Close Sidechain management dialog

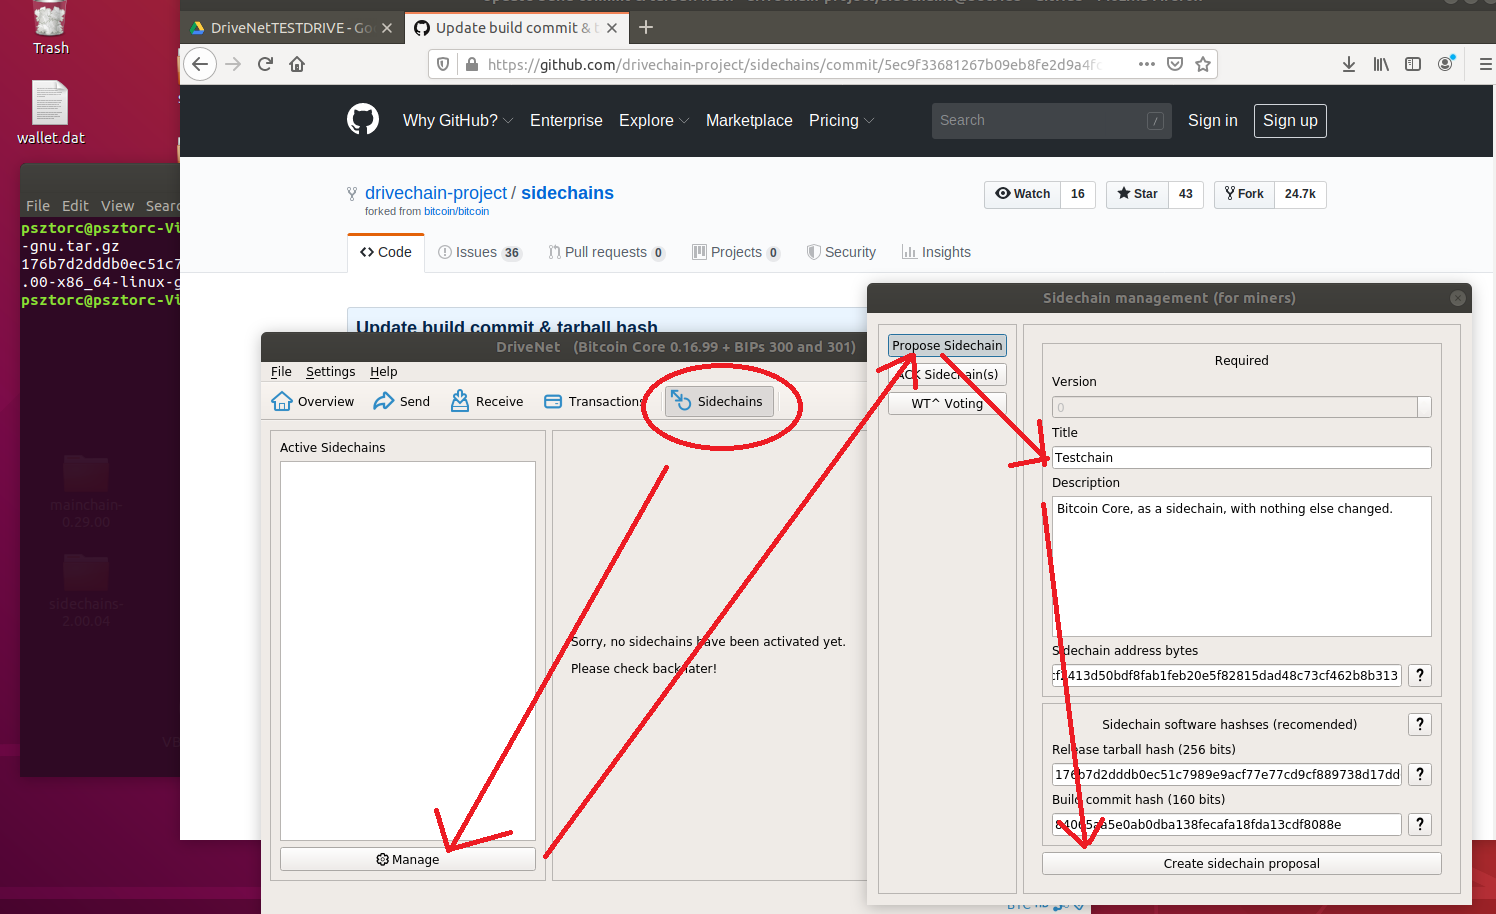(x=1458, y=298)
